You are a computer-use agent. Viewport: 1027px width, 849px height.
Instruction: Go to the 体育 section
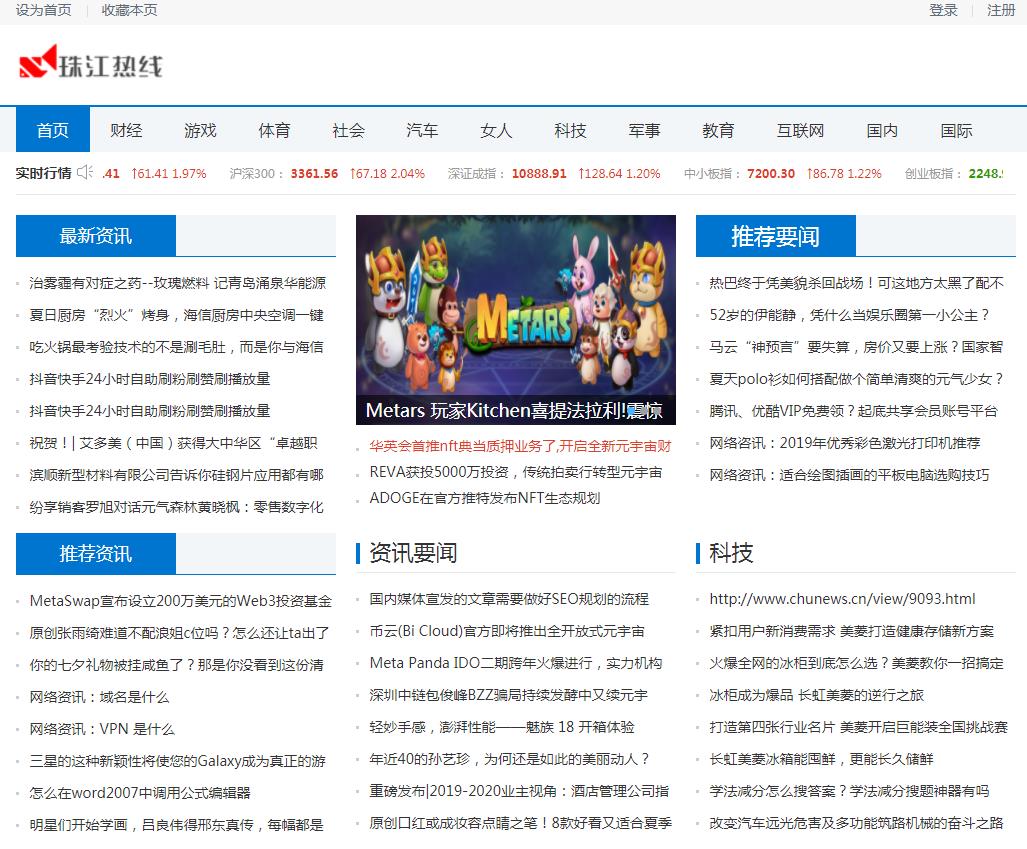tap(274, 130)
